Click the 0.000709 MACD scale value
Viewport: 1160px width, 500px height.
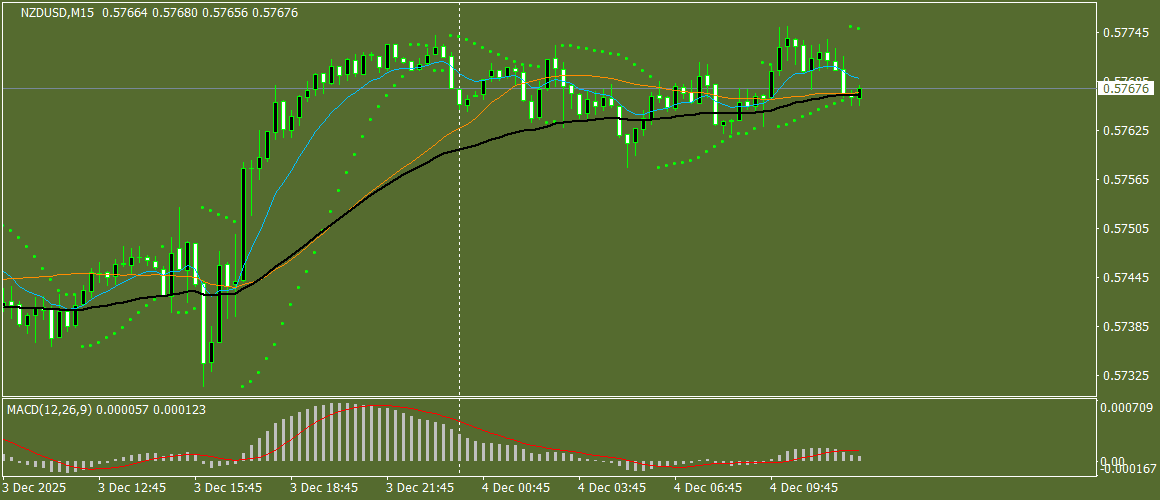click(1125, 407)
